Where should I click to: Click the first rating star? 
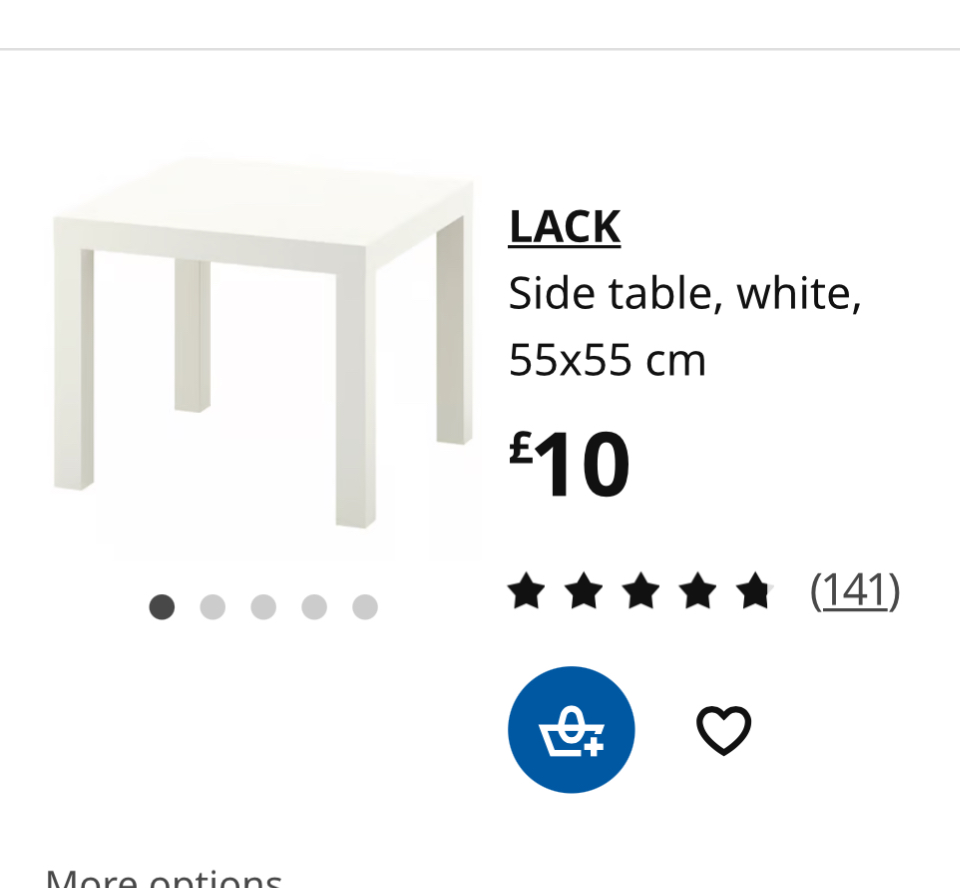(526, 592)
